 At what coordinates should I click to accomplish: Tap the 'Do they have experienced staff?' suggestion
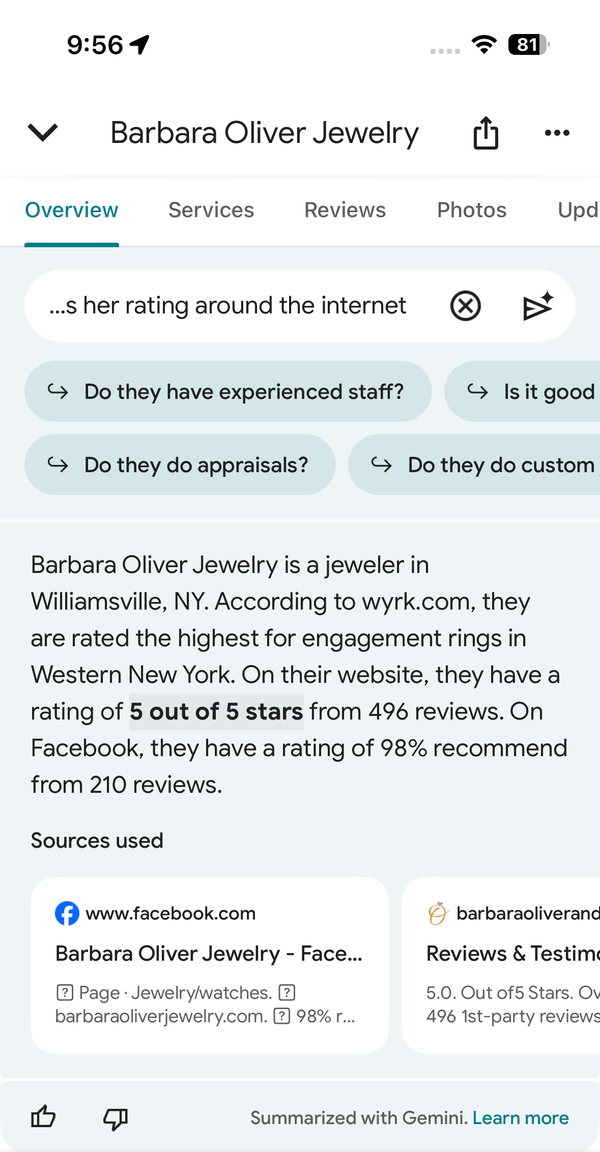point(228,392)
